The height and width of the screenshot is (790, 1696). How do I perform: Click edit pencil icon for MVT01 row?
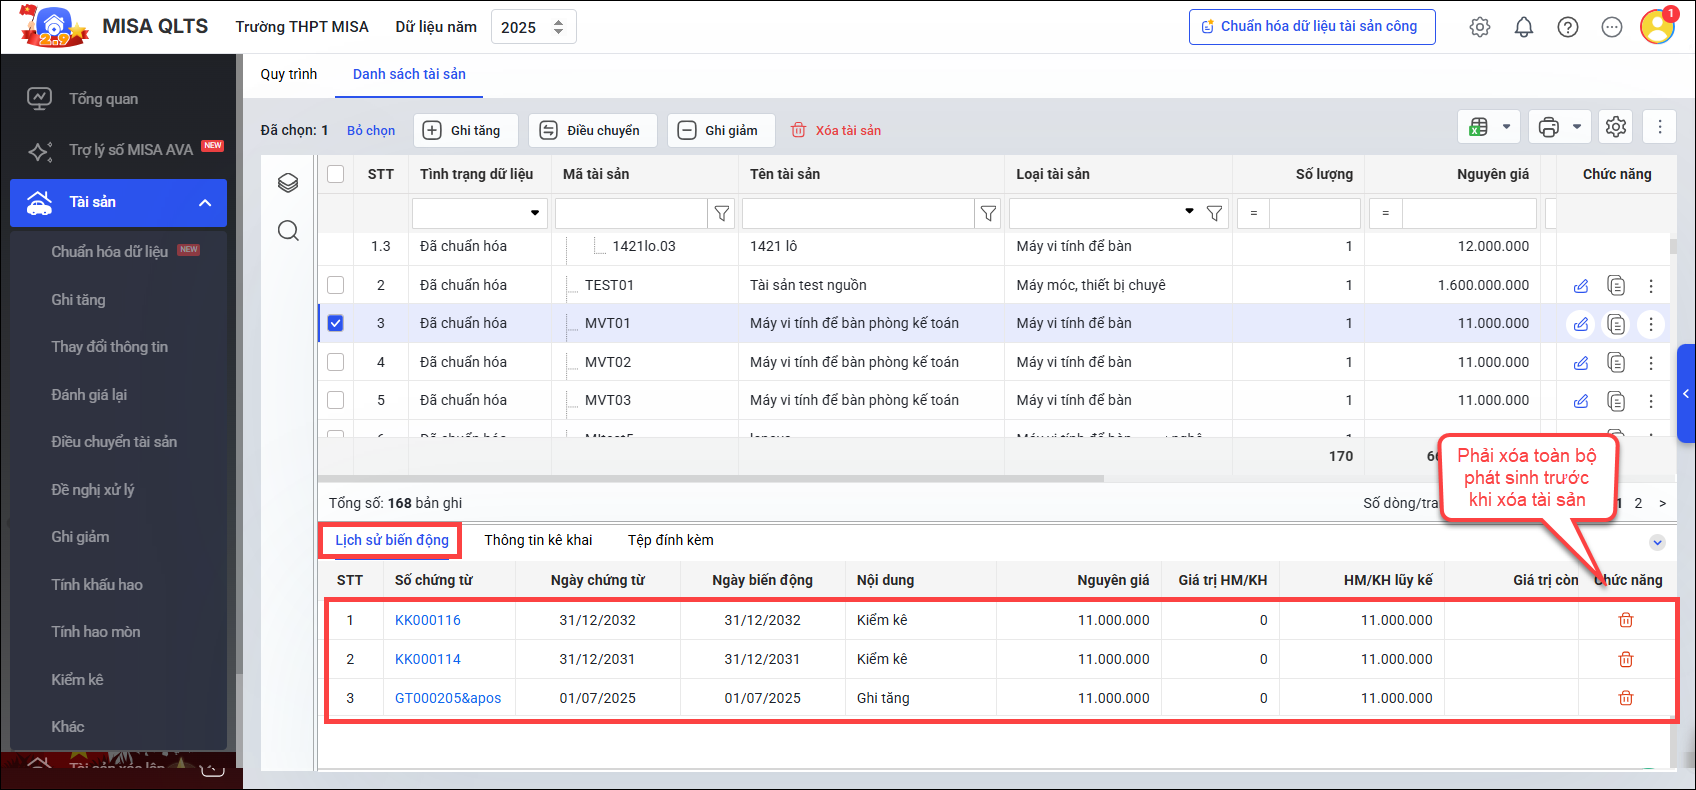(x=1580, y=324)
